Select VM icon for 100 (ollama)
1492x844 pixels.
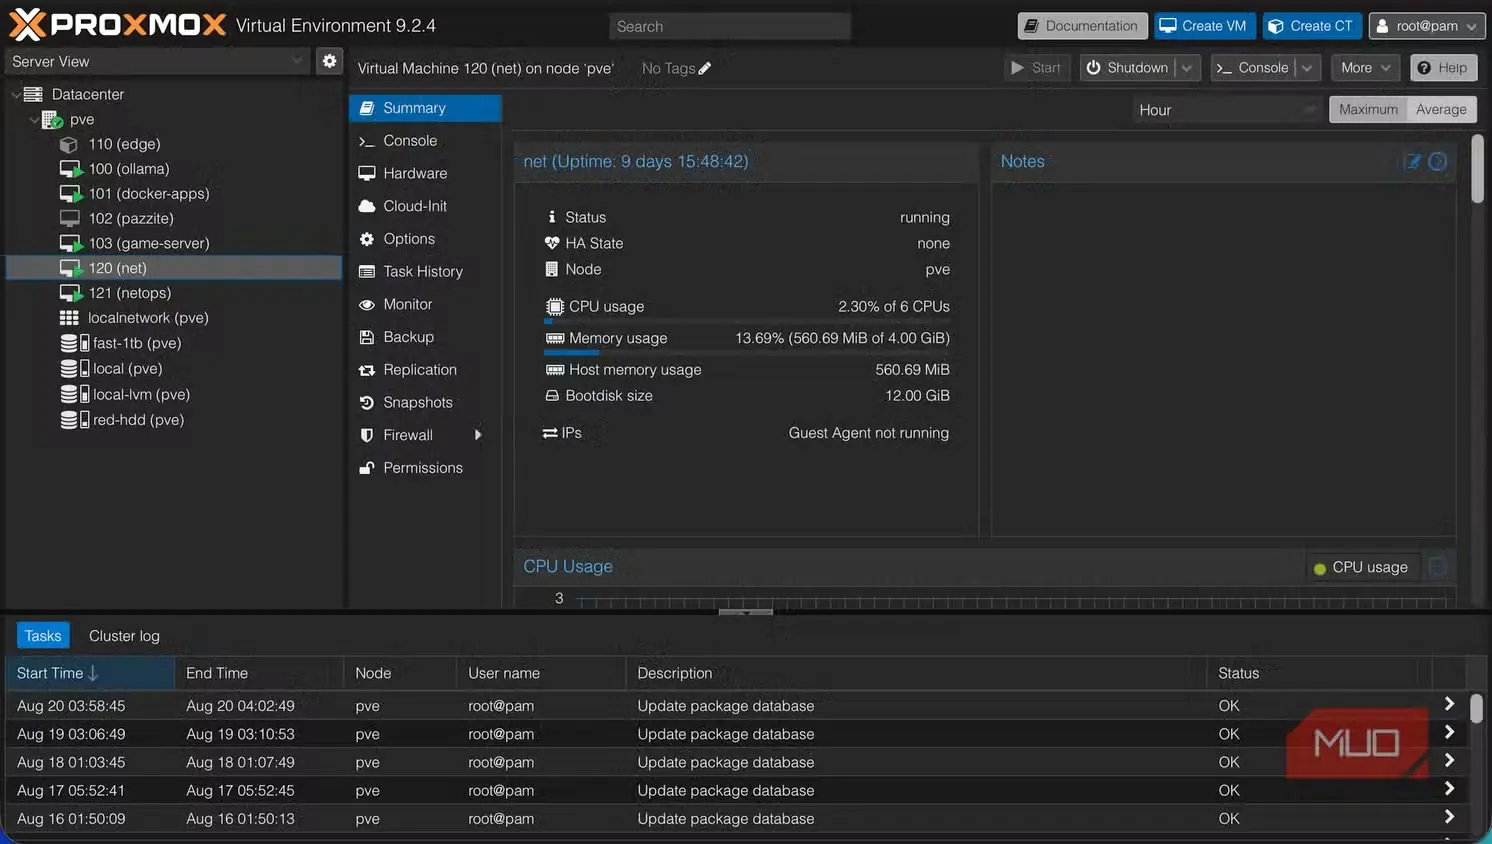pos(70,169)
